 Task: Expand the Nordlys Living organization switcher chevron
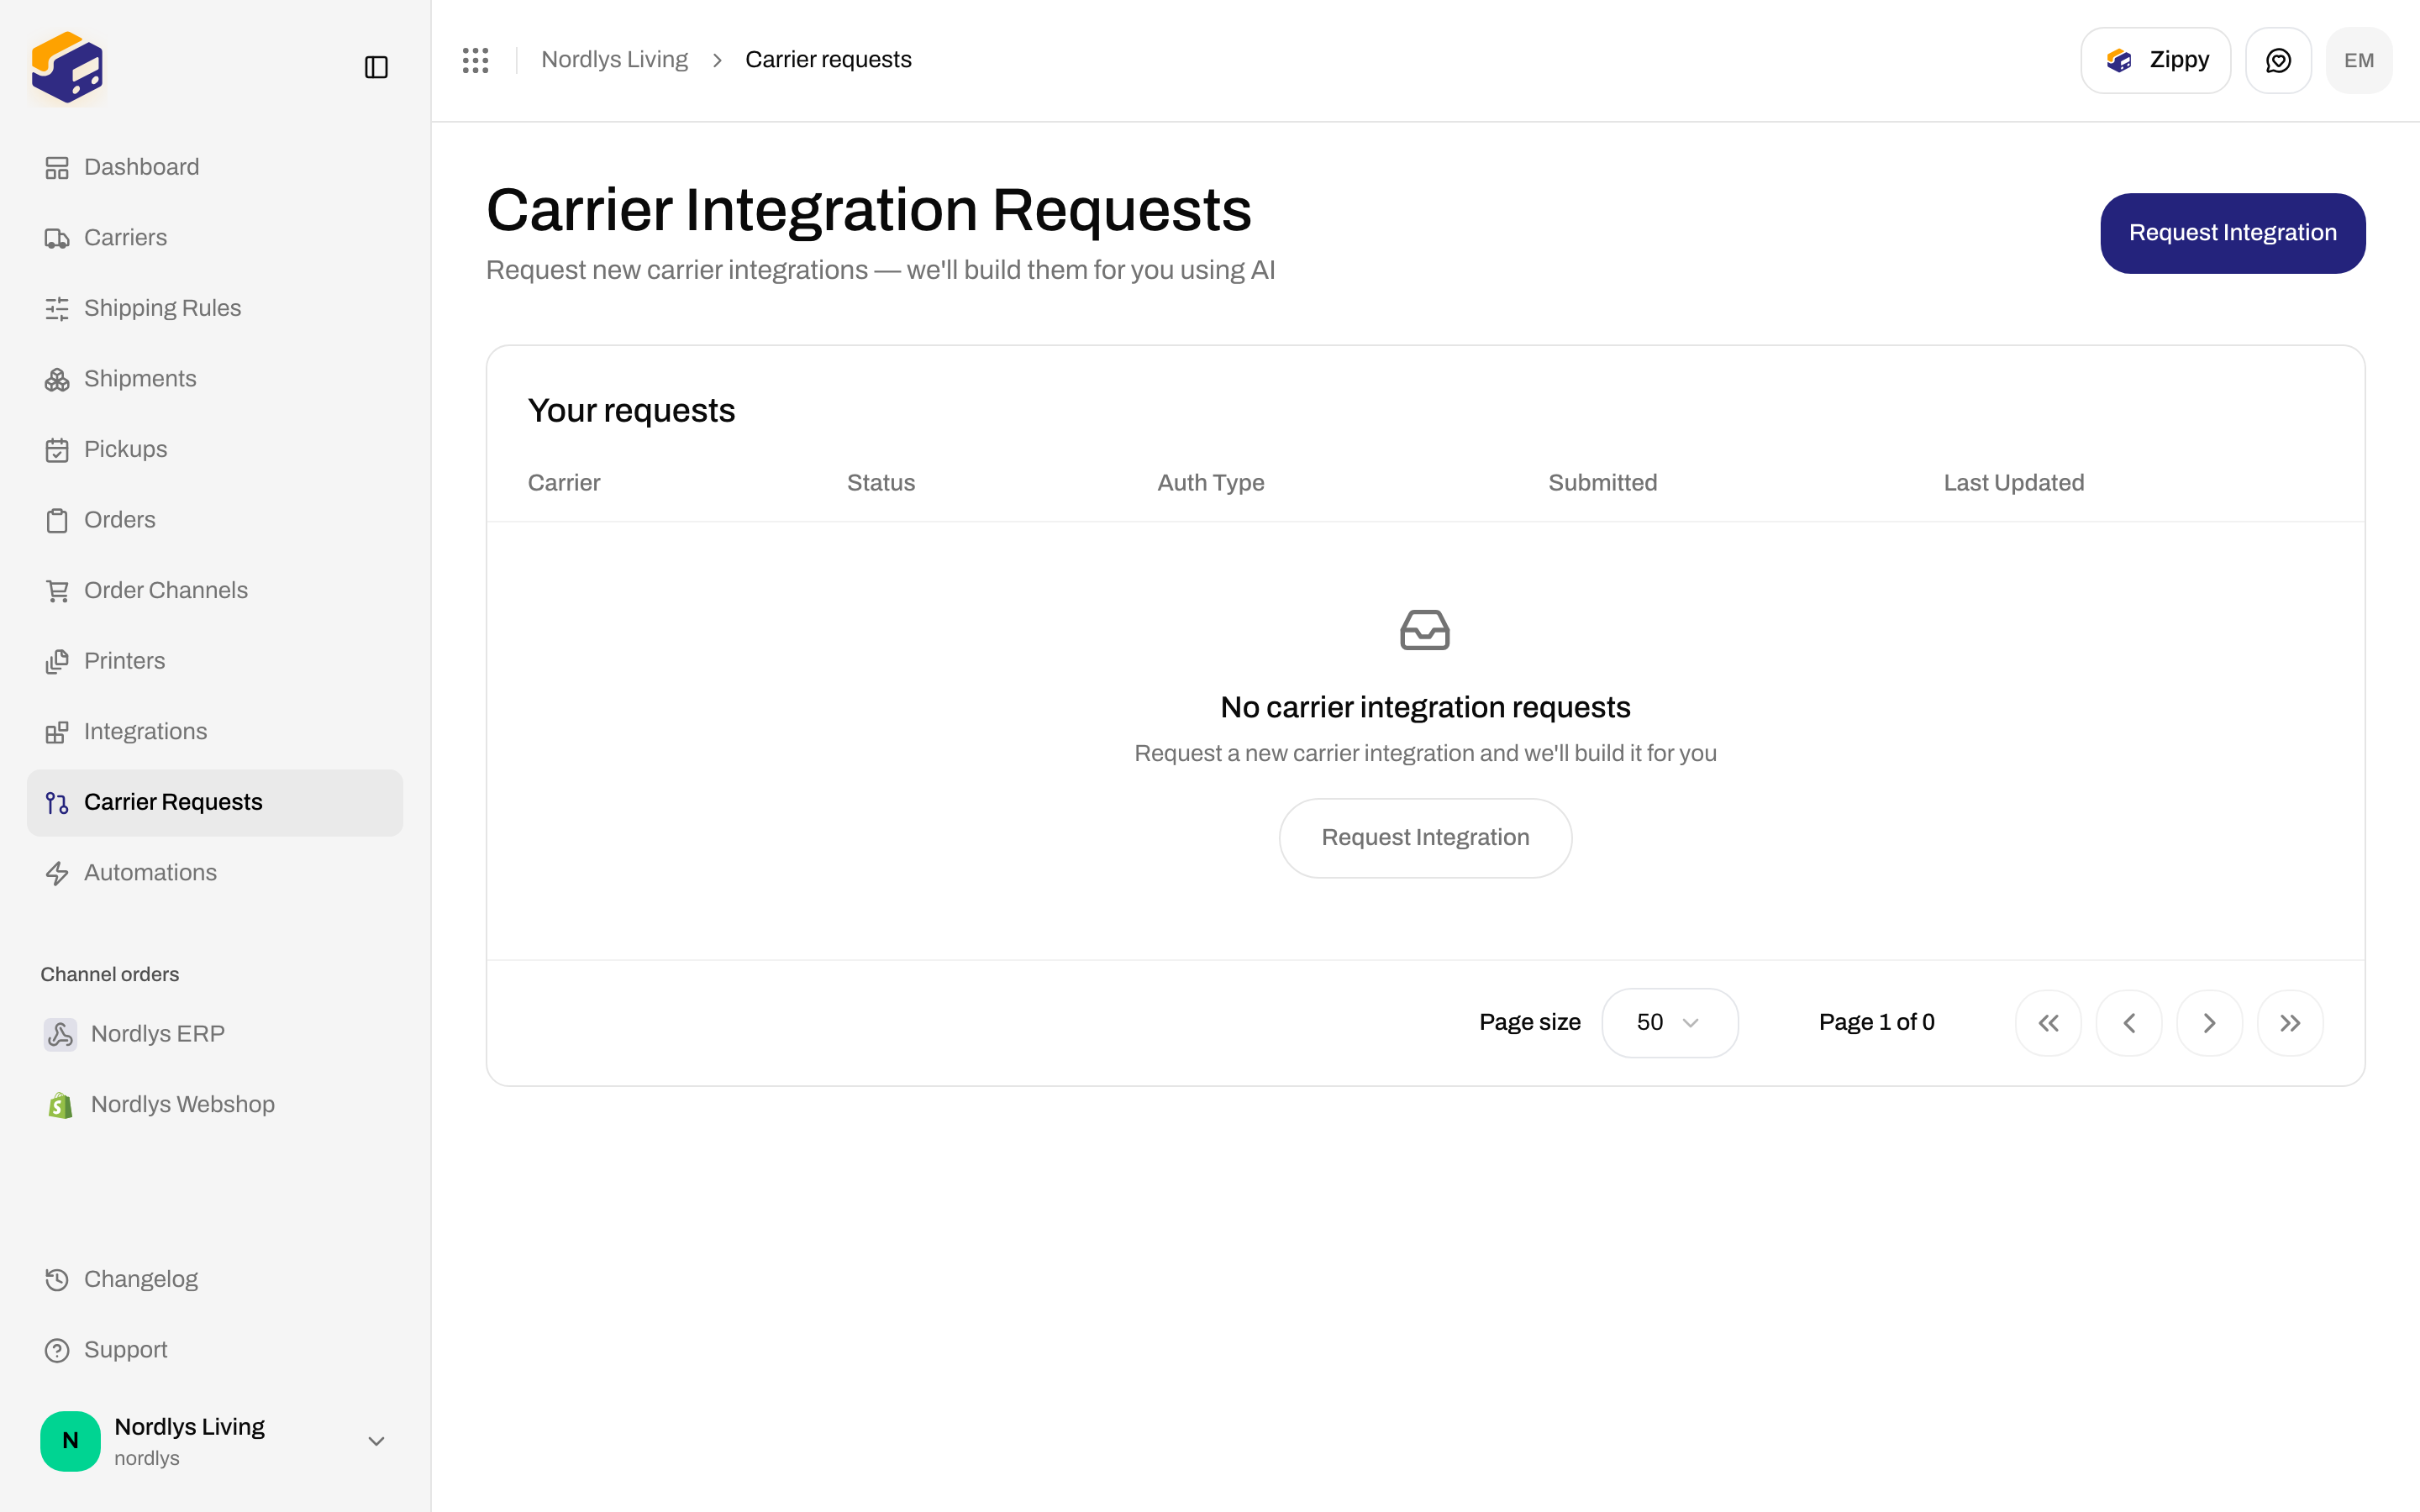pyautogui.click(x=376, y=1441)
